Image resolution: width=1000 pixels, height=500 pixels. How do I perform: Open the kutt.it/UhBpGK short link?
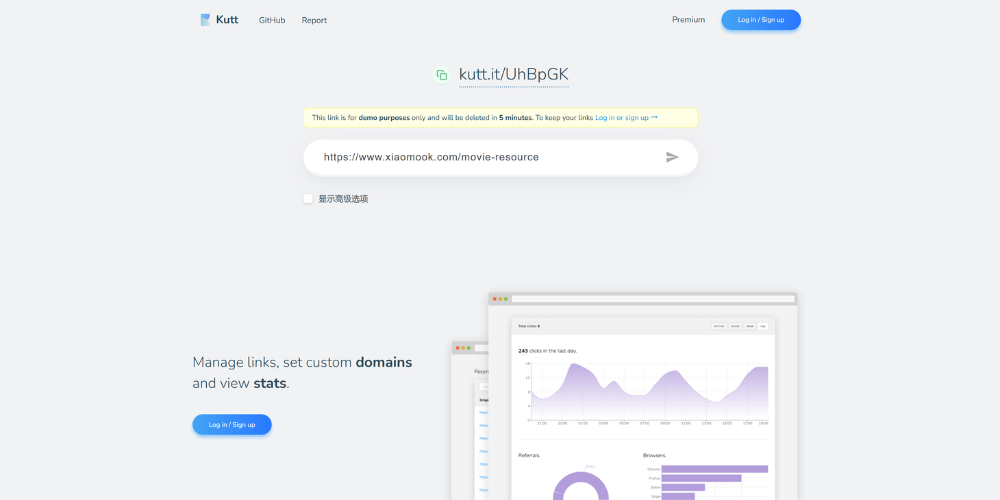point(513,75)
